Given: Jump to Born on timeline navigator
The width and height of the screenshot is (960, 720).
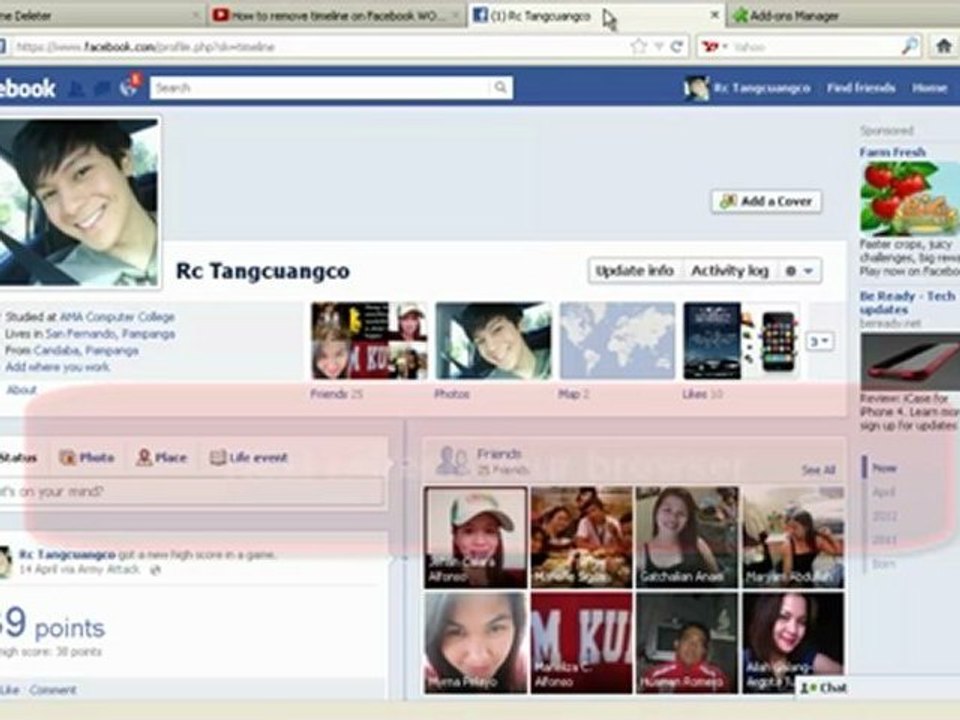Looking at the screenshot, I should (883, 563).
